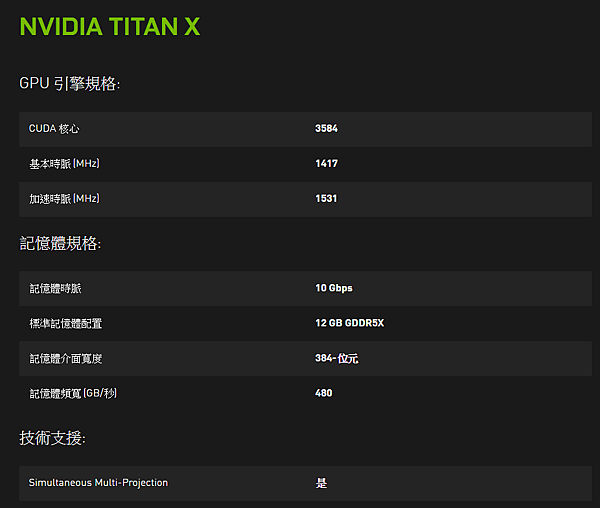Click the 技術支援 section heading

52,438
